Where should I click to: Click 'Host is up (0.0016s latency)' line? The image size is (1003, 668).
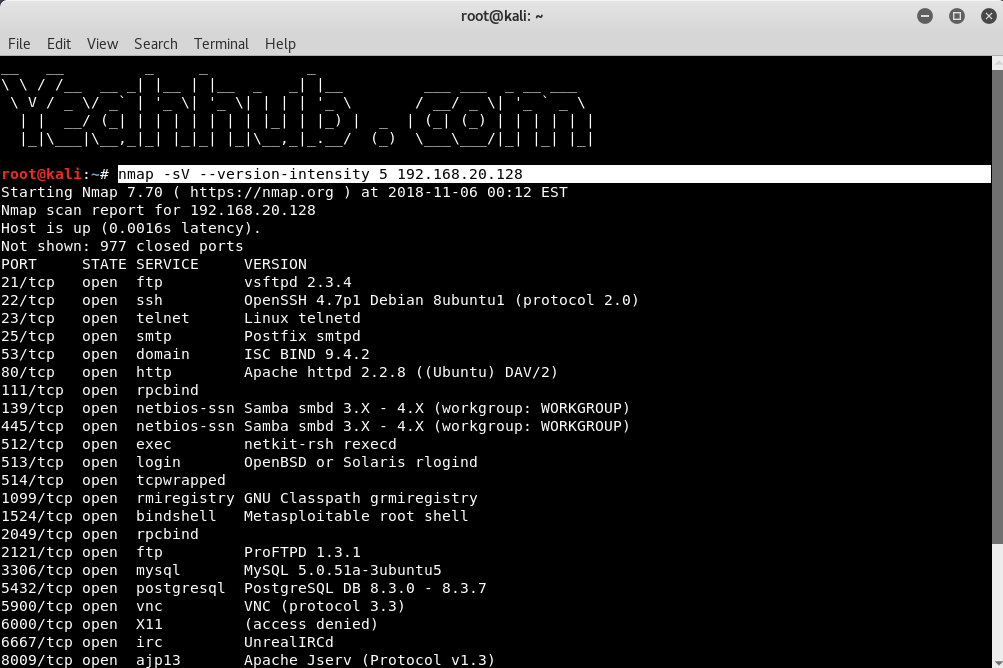(x=131, y=228)
